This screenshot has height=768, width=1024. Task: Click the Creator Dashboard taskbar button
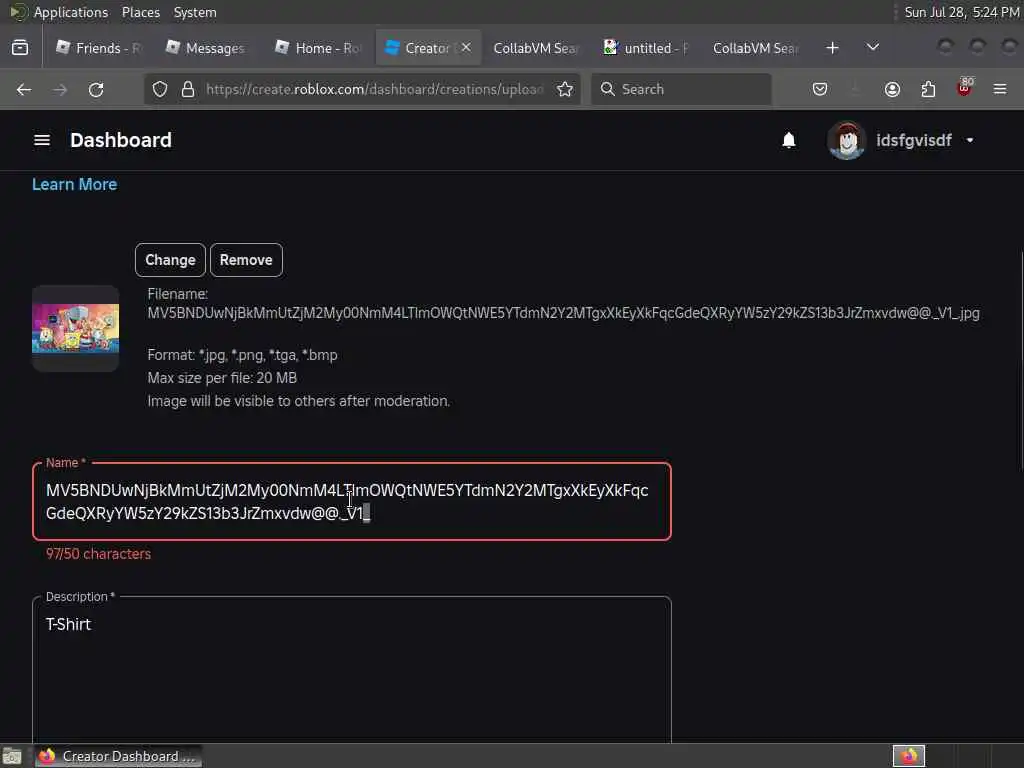118,756
